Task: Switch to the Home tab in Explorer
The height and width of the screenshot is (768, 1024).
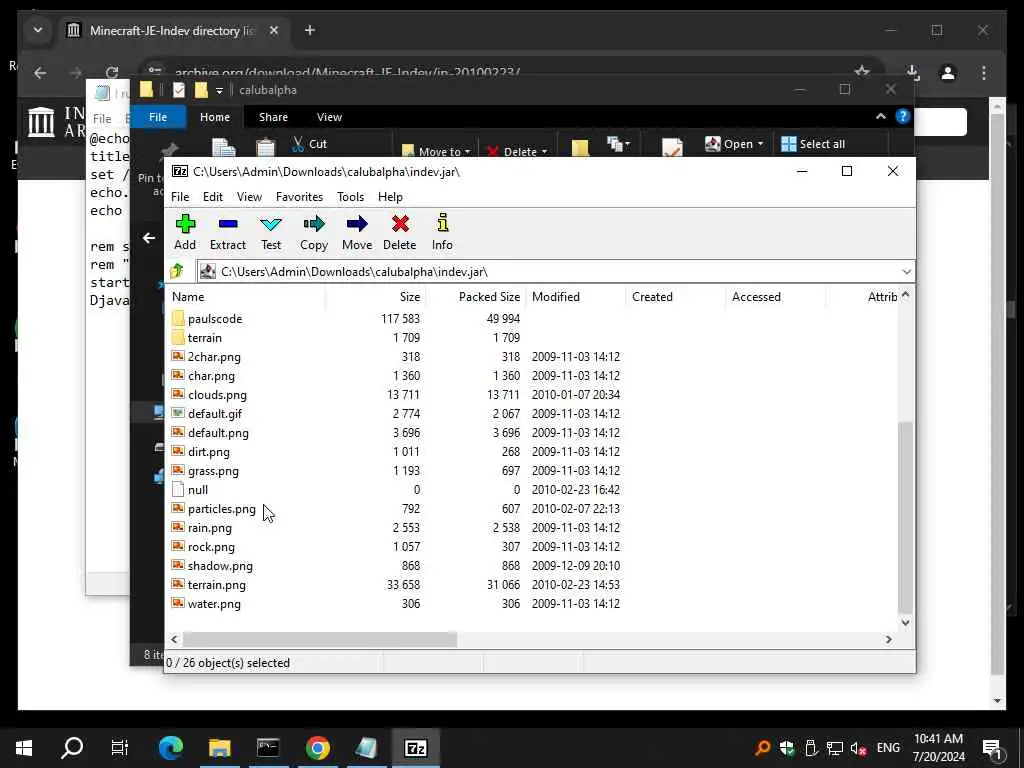Action: click(x=215, y=117)
